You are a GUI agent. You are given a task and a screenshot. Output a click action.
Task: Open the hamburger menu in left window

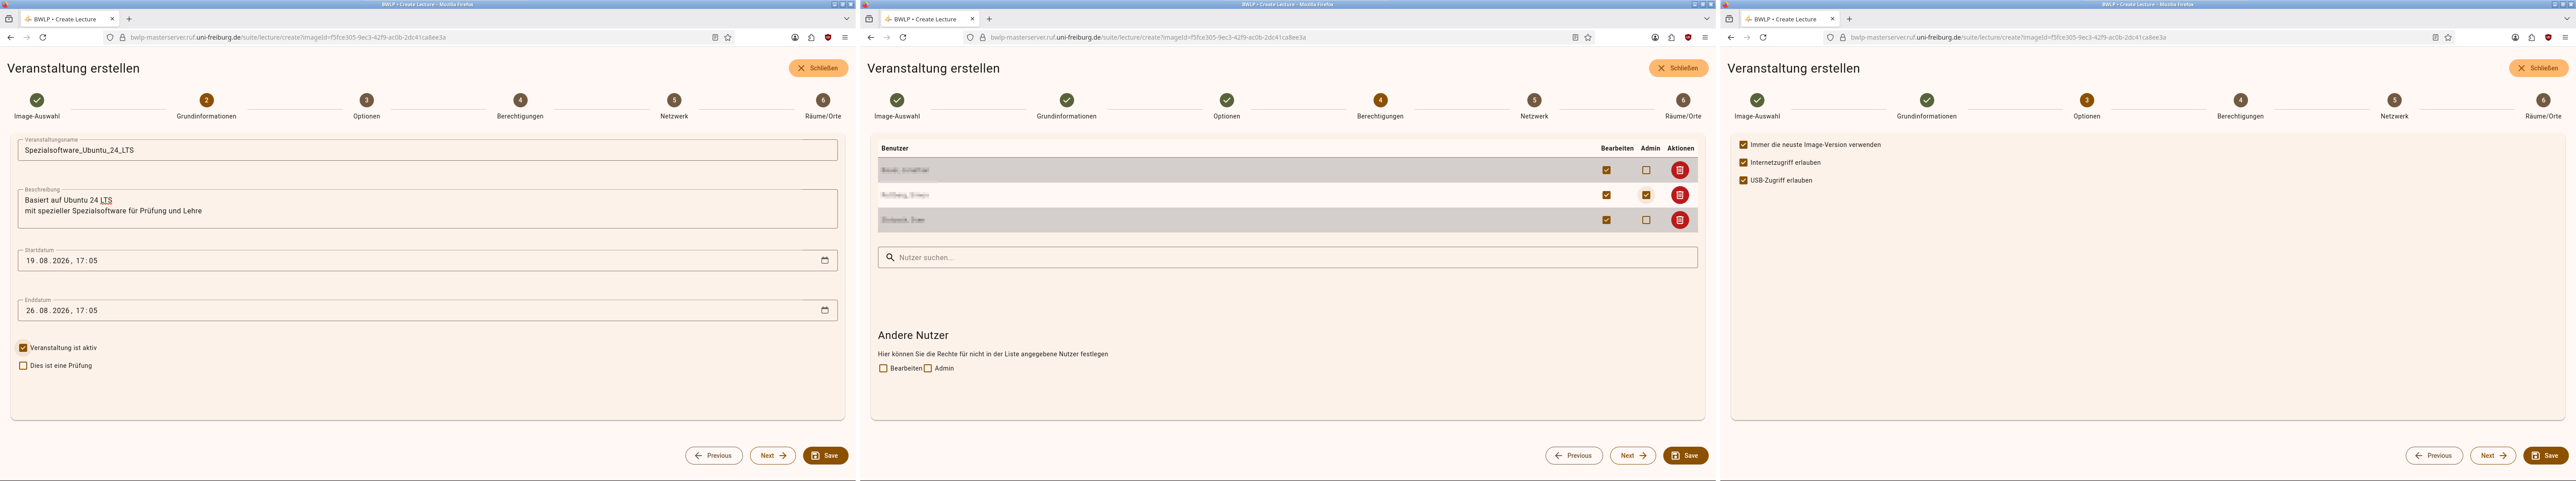click(845, 37)
